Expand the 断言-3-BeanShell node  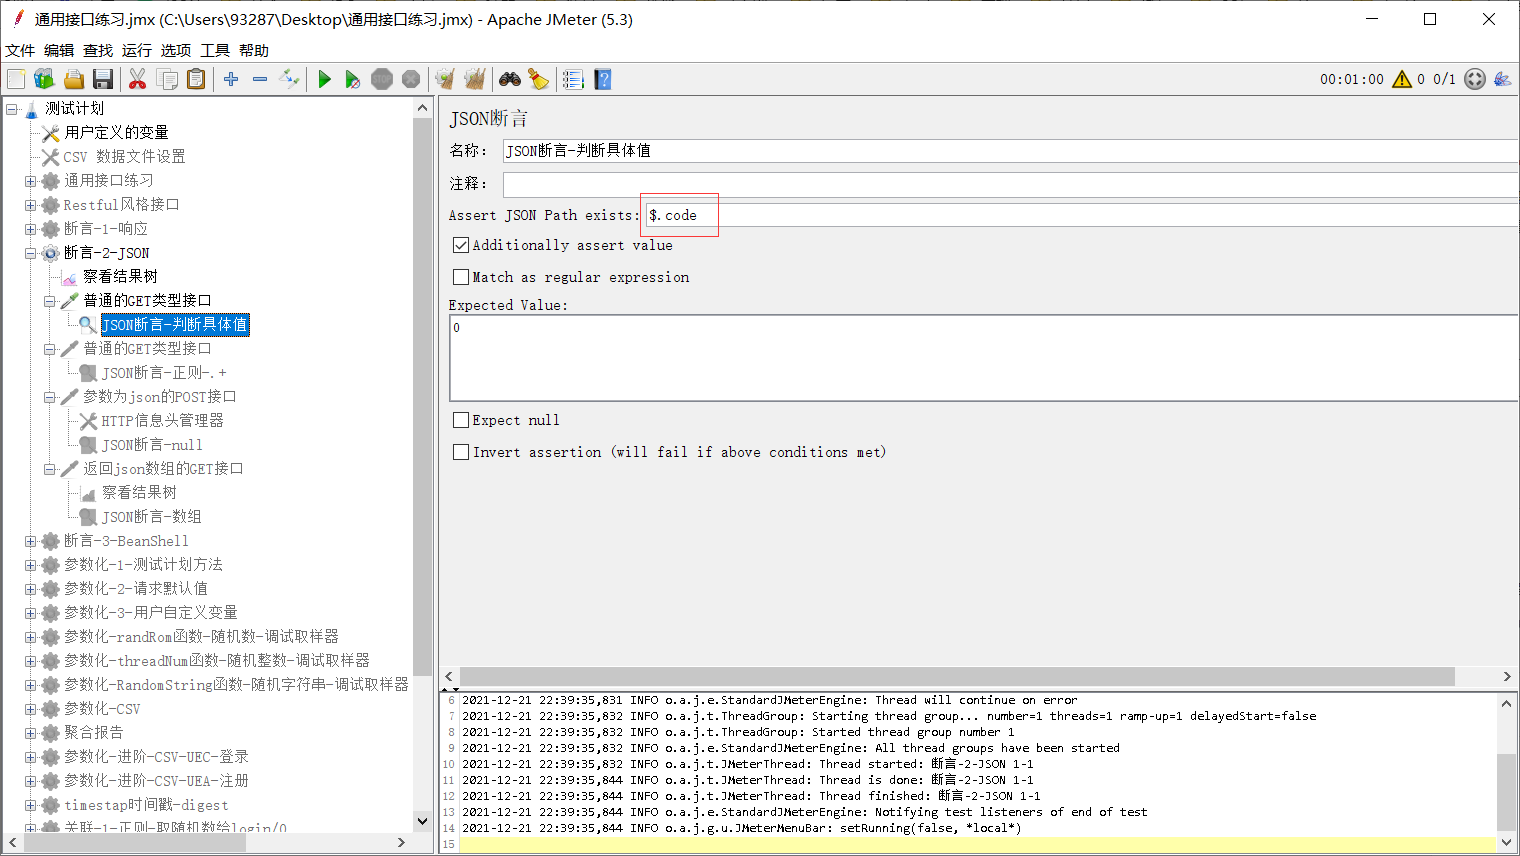[x=31, y=541]
